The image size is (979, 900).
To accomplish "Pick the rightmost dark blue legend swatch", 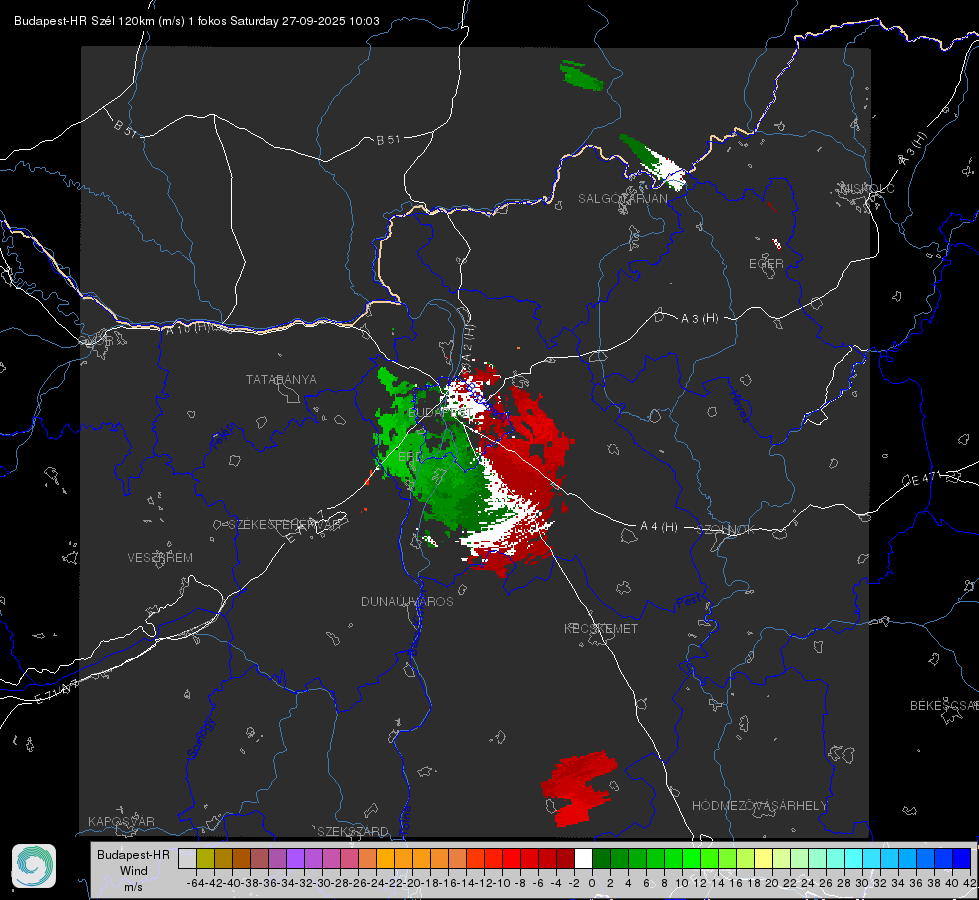I will coord(962,858).
